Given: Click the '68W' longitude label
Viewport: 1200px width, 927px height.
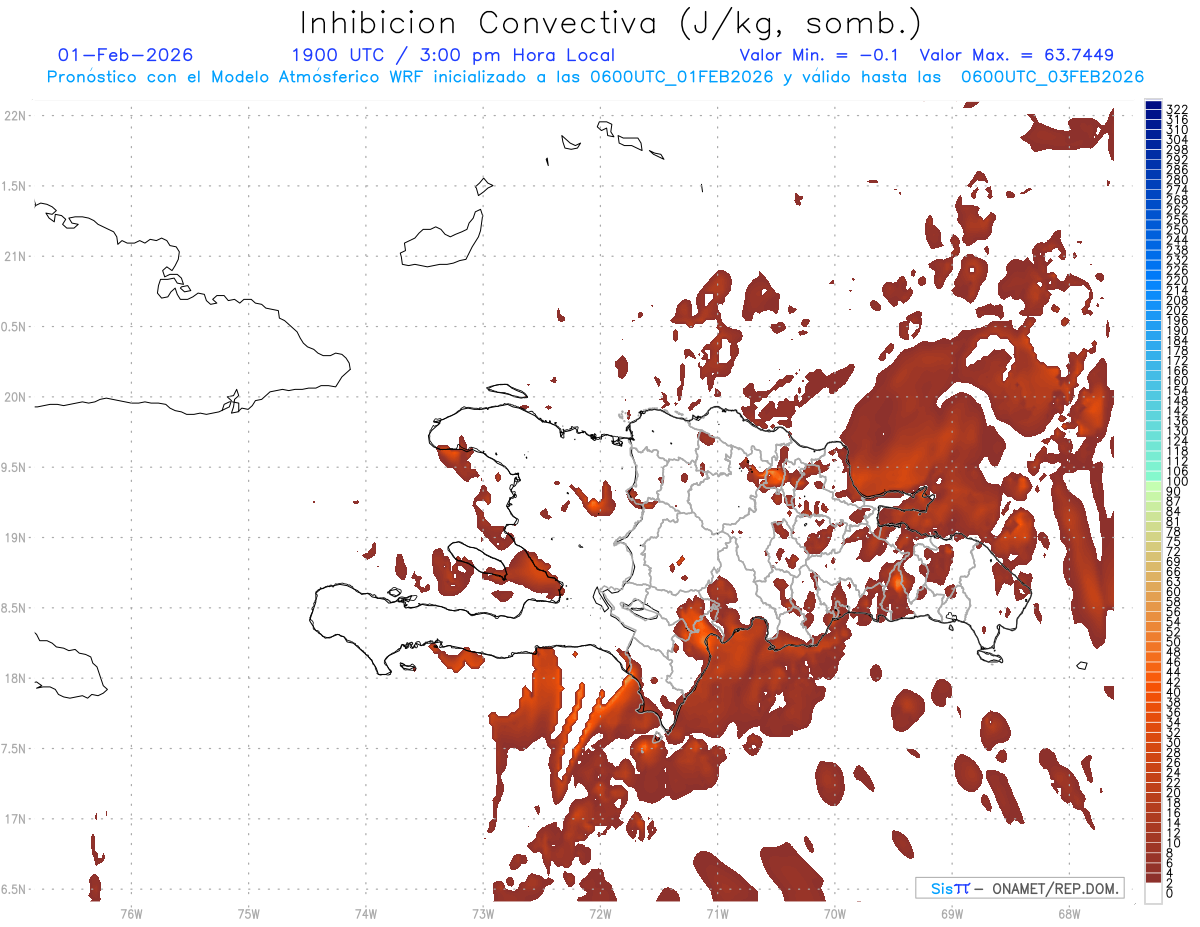Looking at the screenshot, I should coord(1069,913).
